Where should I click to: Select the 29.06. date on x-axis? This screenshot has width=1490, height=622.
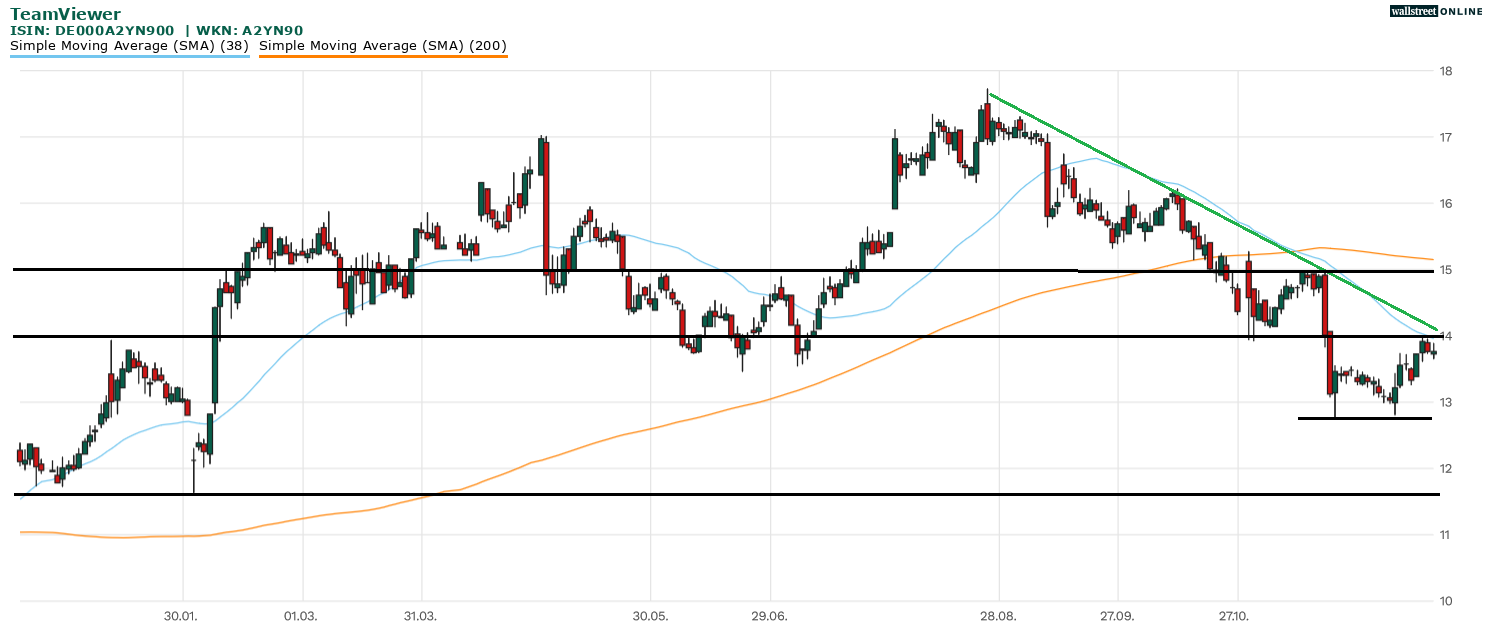pos(771,615)
